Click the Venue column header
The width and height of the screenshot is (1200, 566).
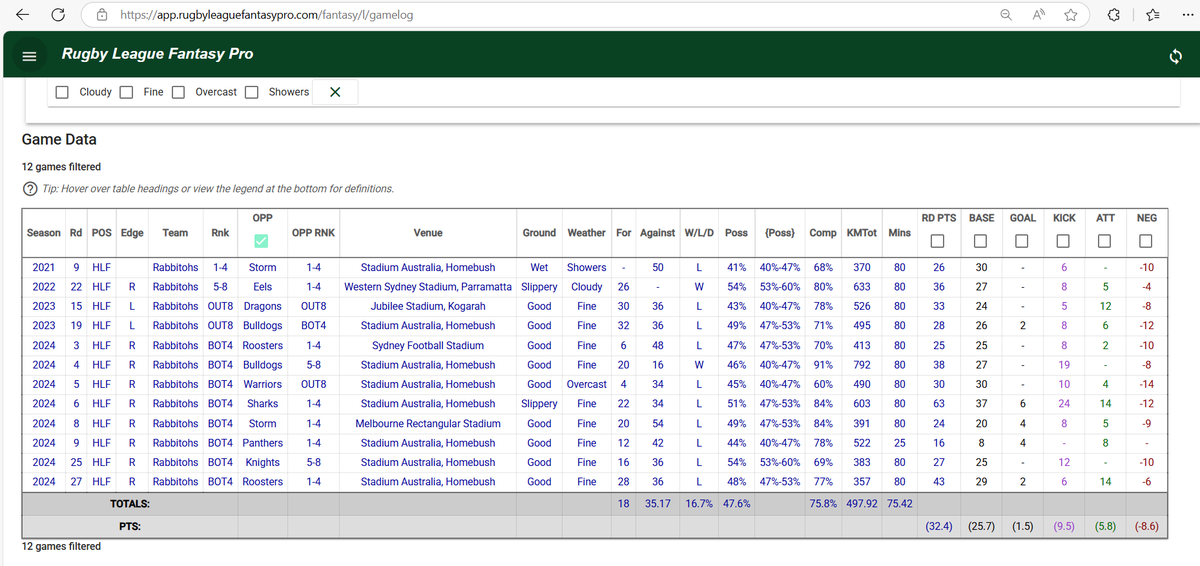[427, 233]
